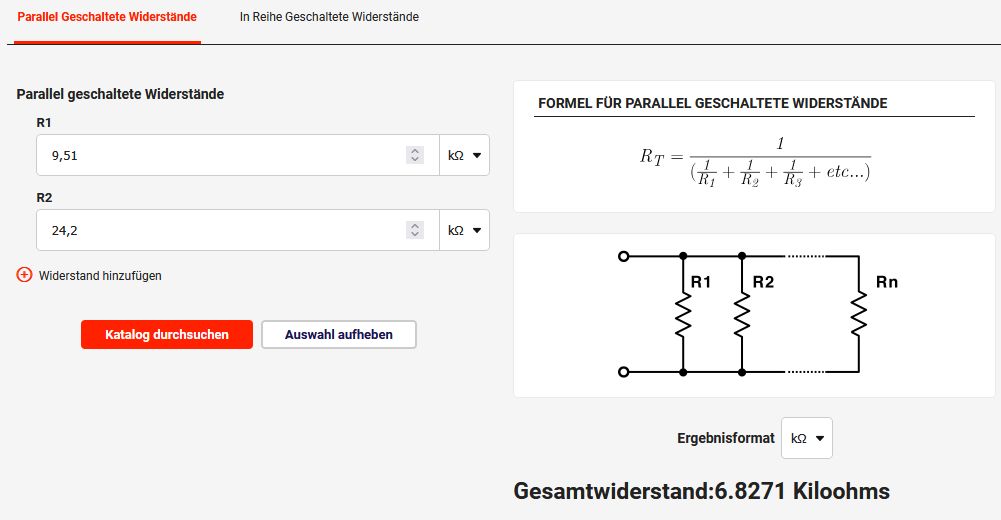
Task: Switch to Parallel Geschaltete Widerstände tab
Action: pos(107,18)
